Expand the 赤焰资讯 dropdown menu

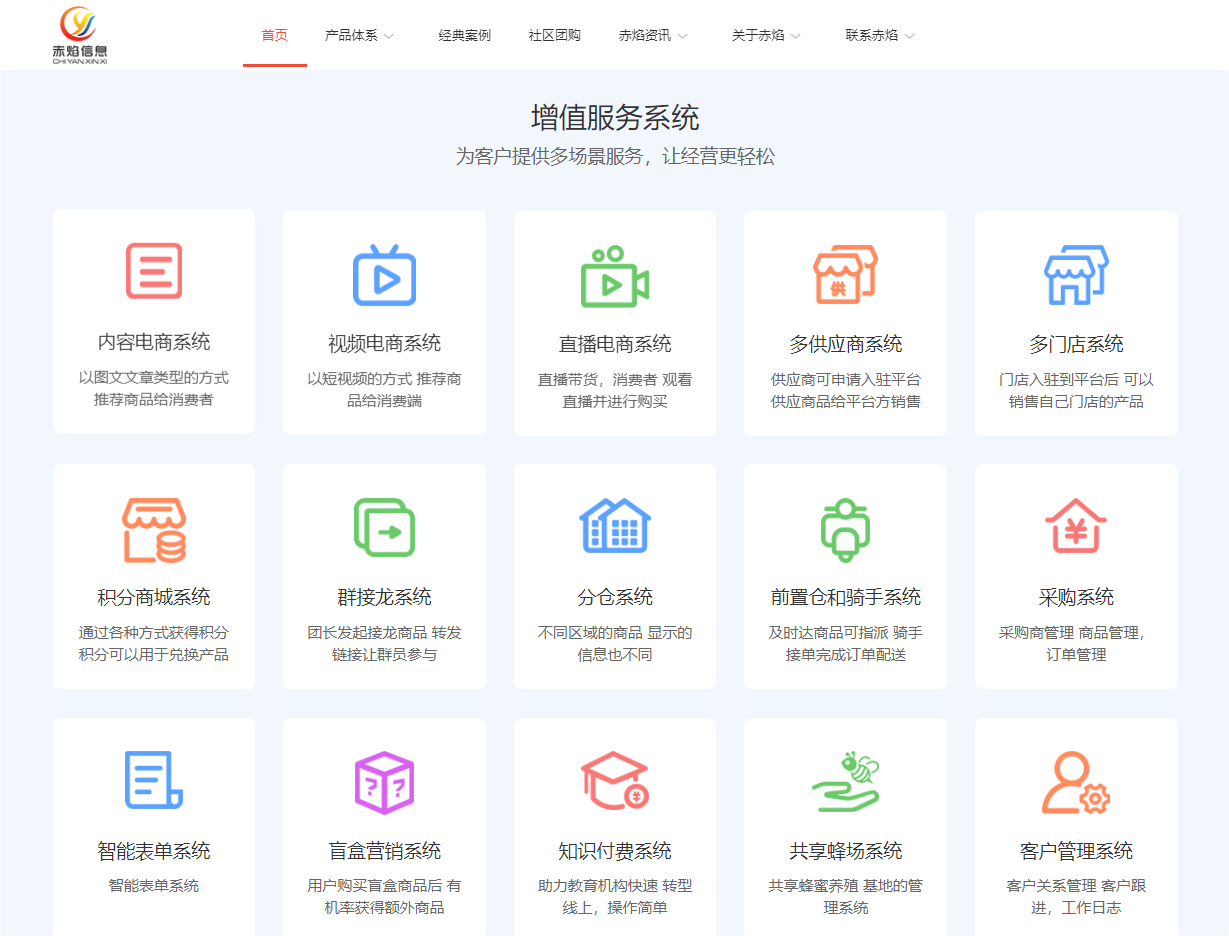[x=652, y=36]
